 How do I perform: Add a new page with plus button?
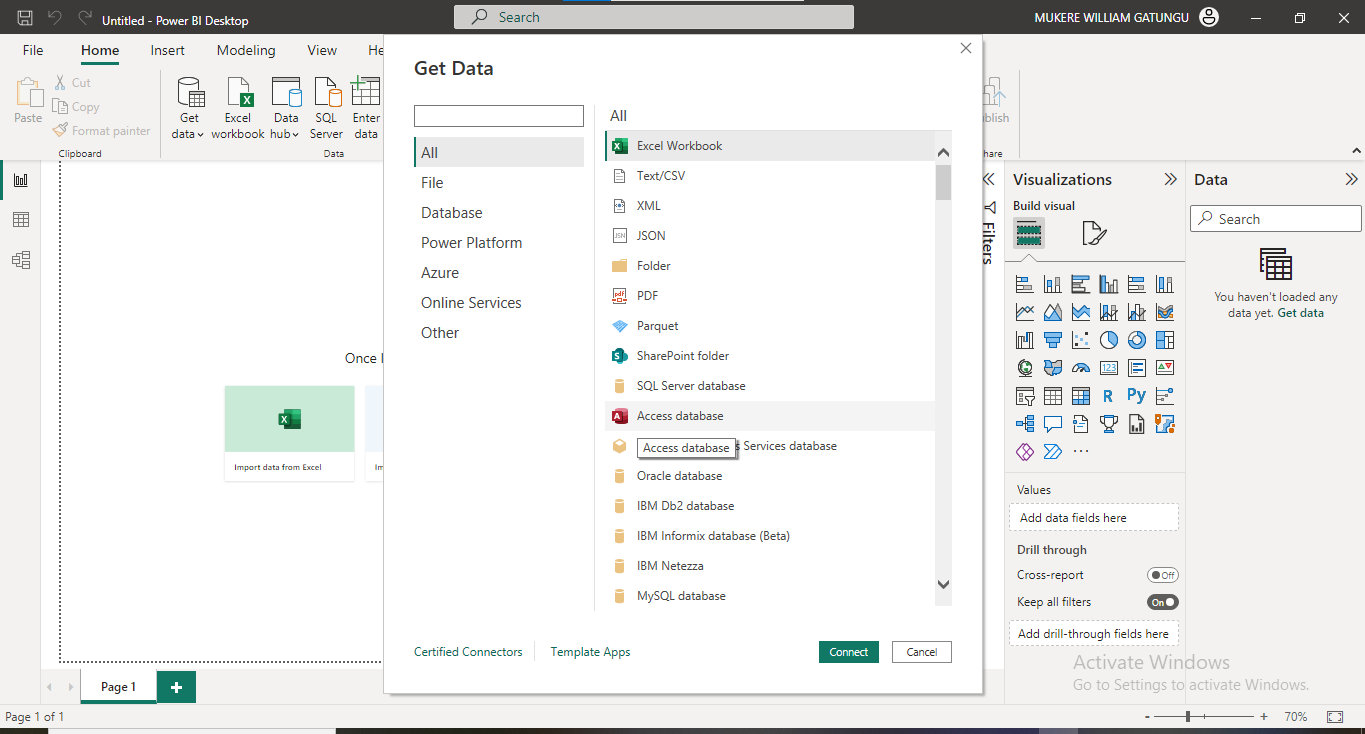(x=176, y=687)
